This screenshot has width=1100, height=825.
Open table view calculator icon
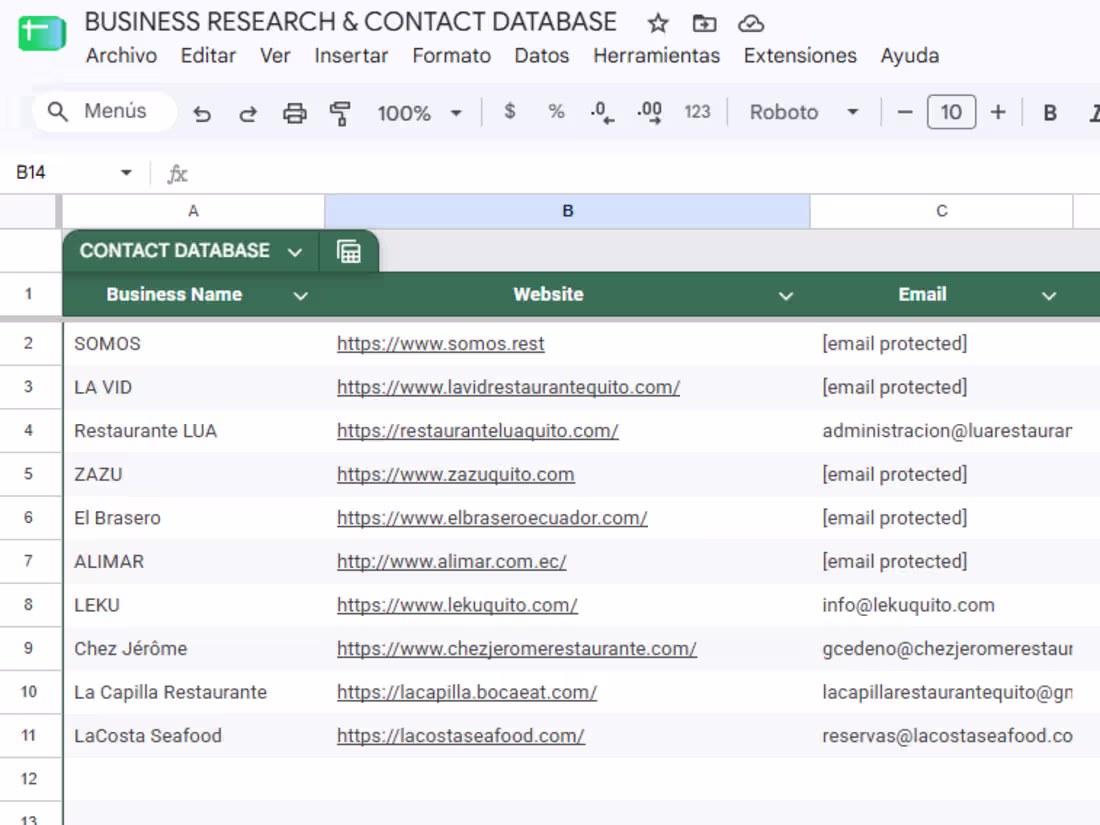pos(349,251)
